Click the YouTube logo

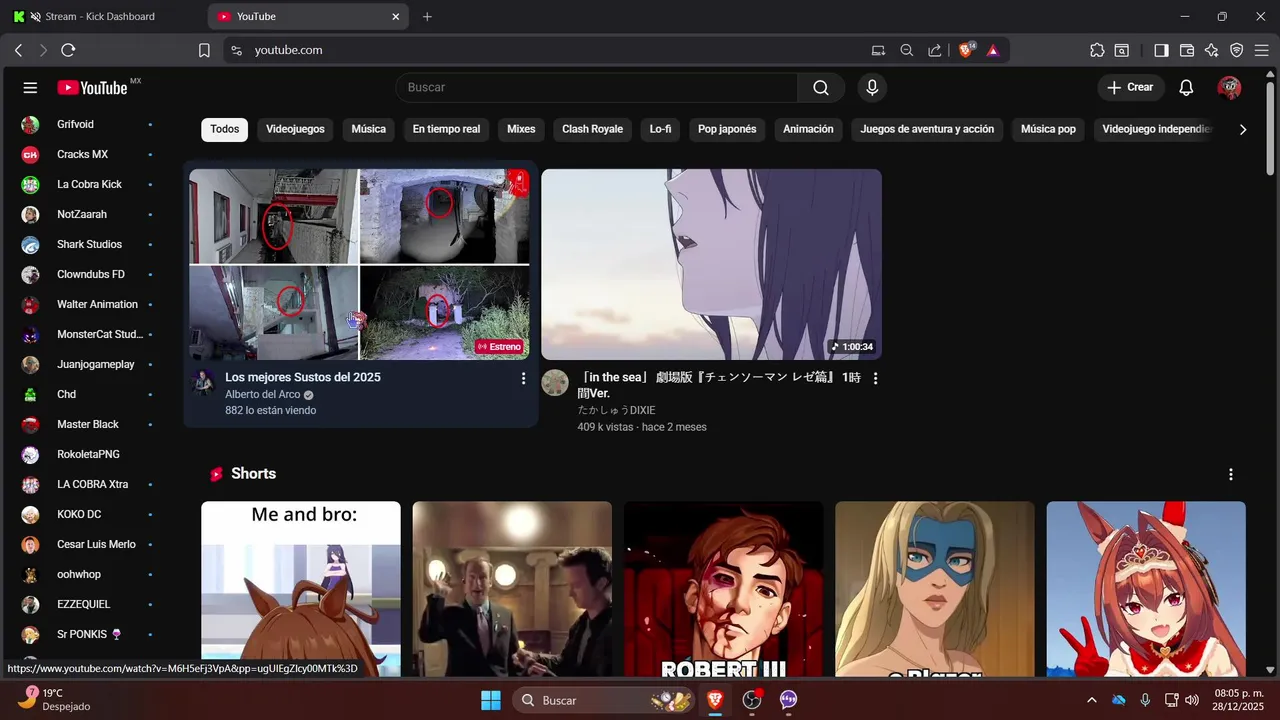(93, 88)
